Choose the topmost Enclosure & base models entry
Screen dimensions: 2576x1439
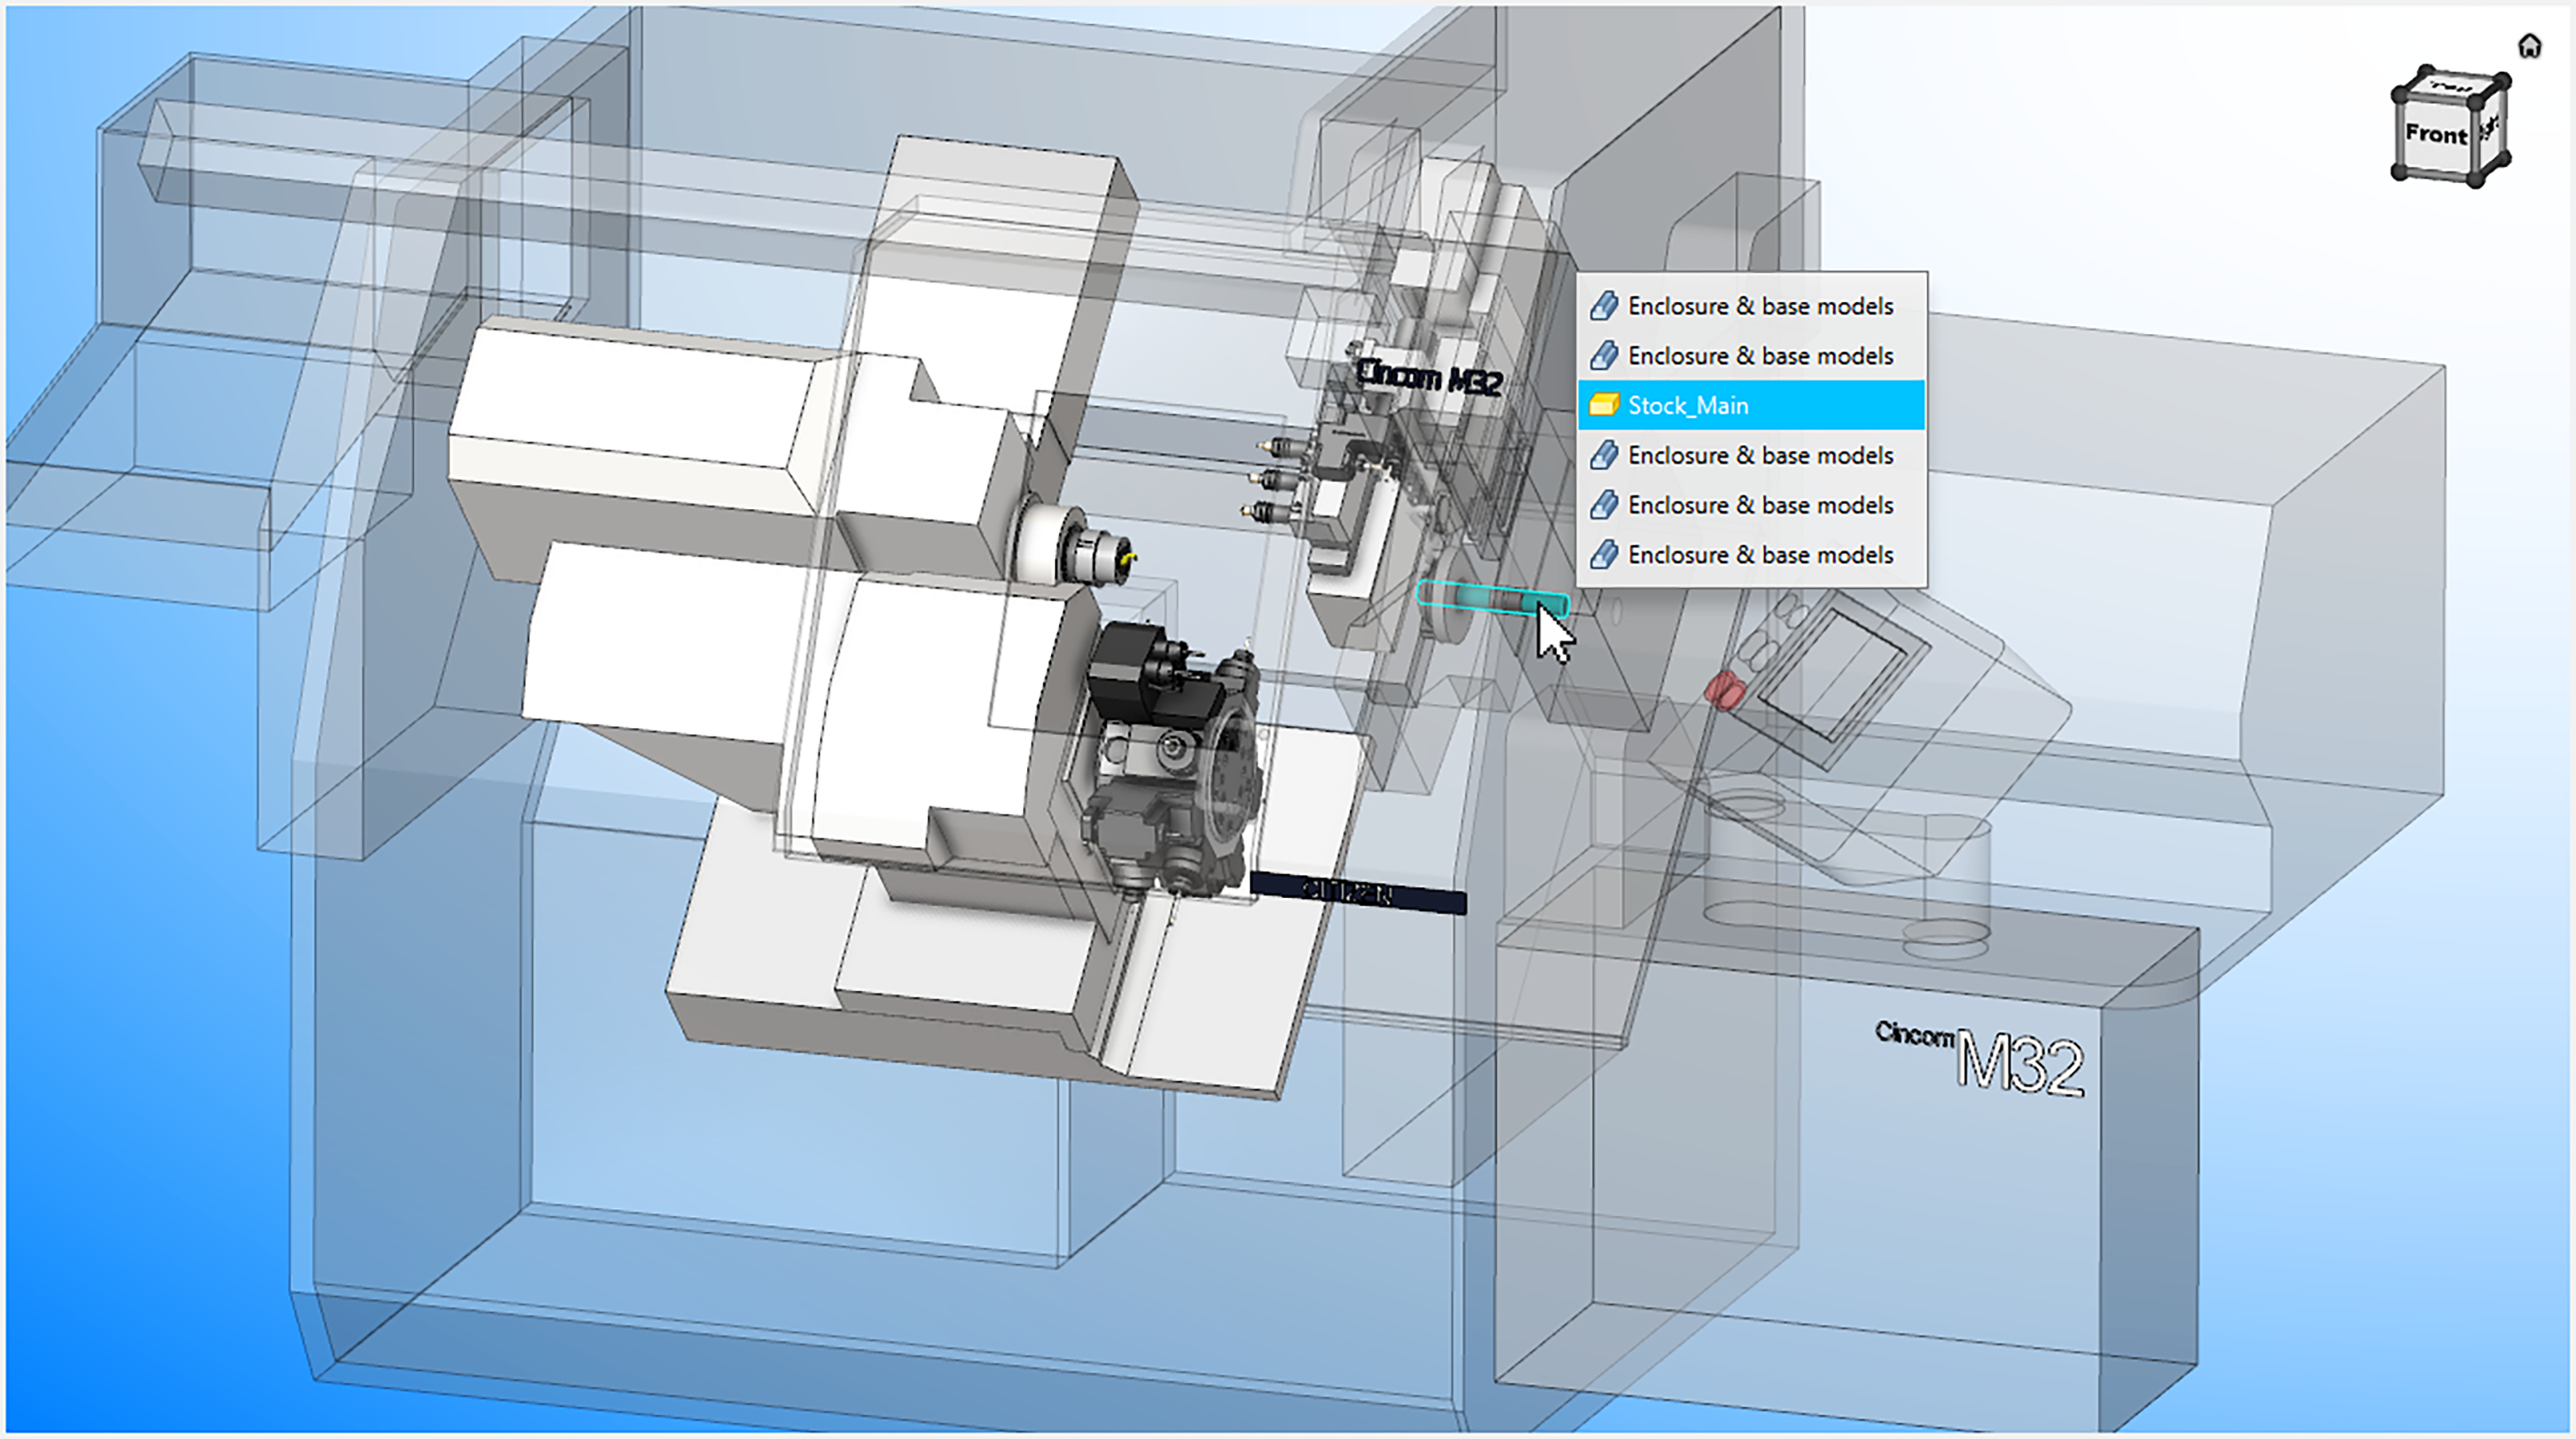pyautogui.click(x=1751, y=306)
